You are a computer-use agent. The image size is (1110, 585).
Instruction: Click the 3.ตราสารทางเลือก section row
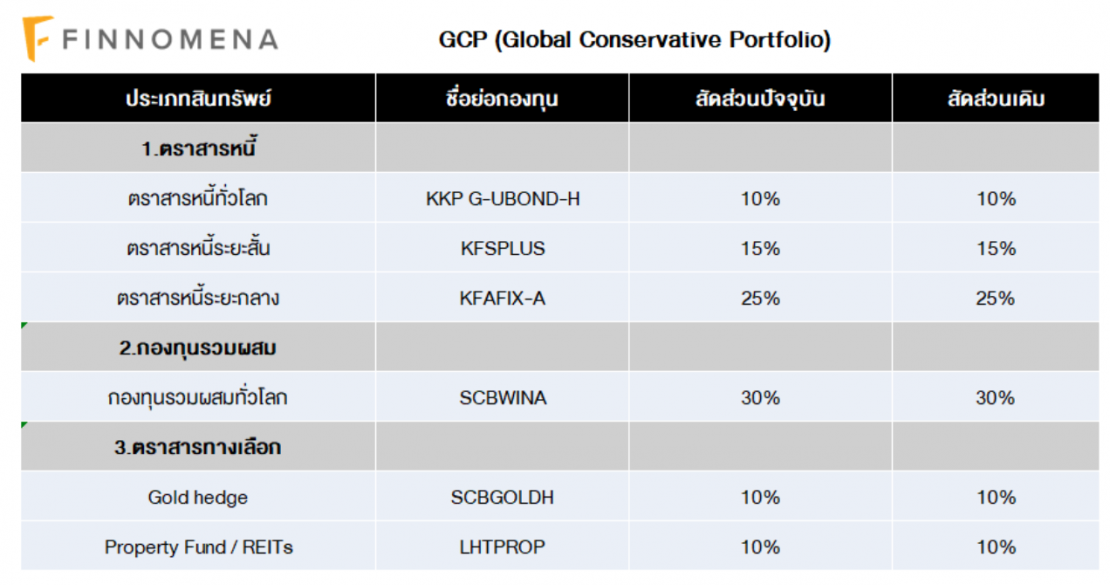[x=198, y=447]
